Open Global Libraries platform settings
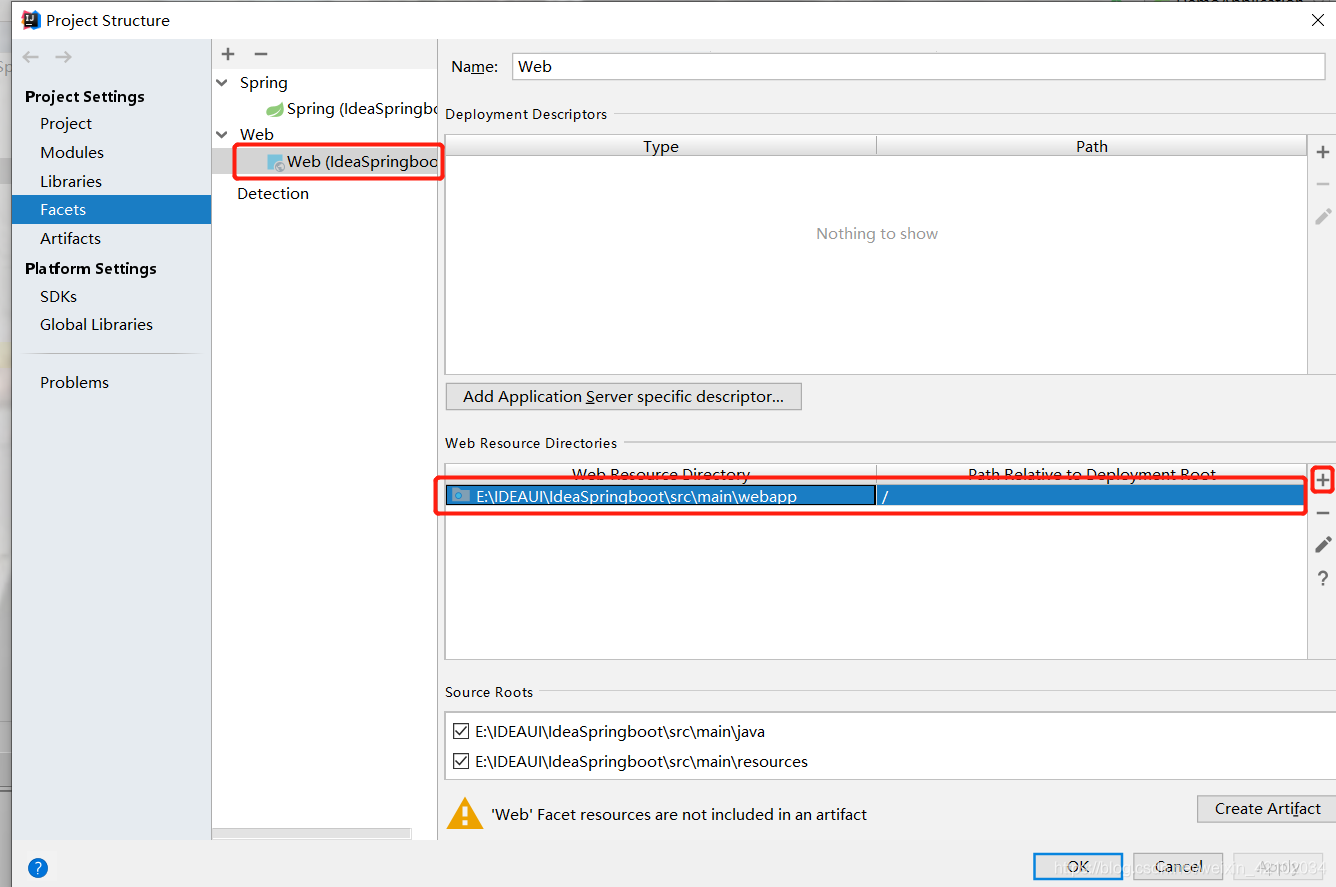Viewport: 1336px width, 887px height. [x=96, y=324]
